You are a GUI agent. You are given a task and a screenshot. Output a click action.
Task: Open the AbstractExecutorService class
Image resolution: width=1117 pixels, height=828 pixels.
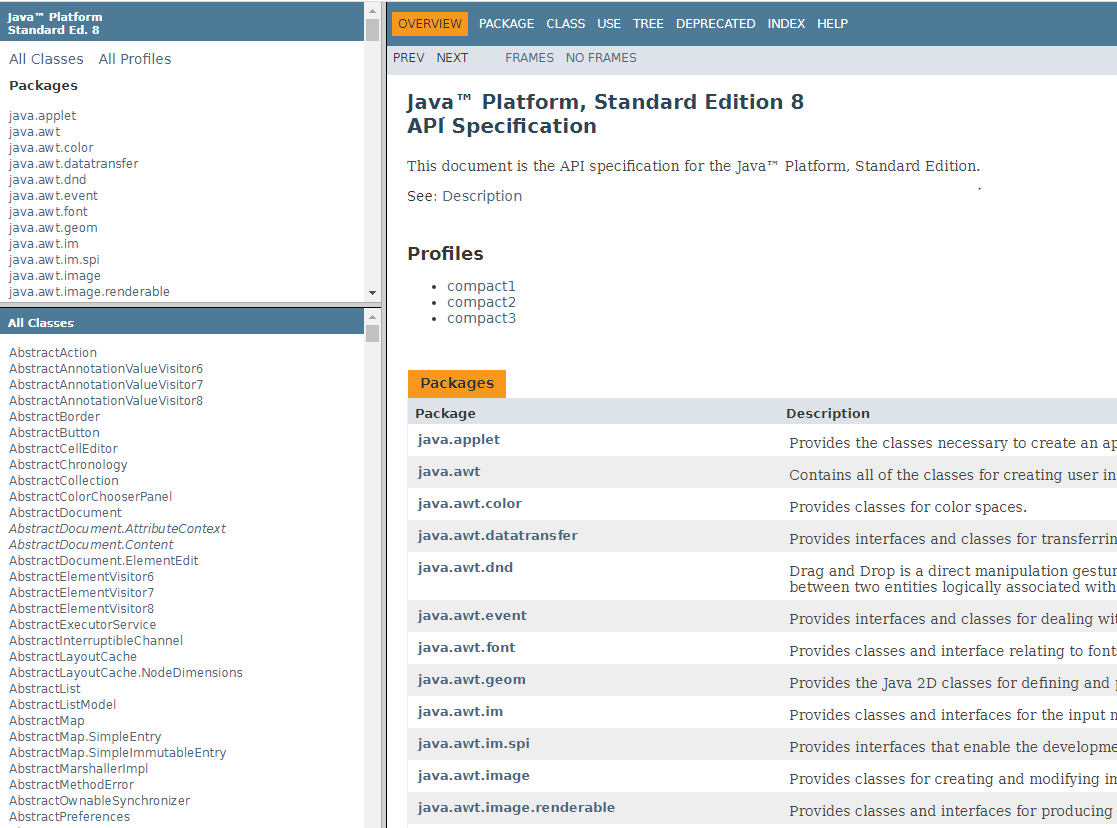[x=82, y=625]
